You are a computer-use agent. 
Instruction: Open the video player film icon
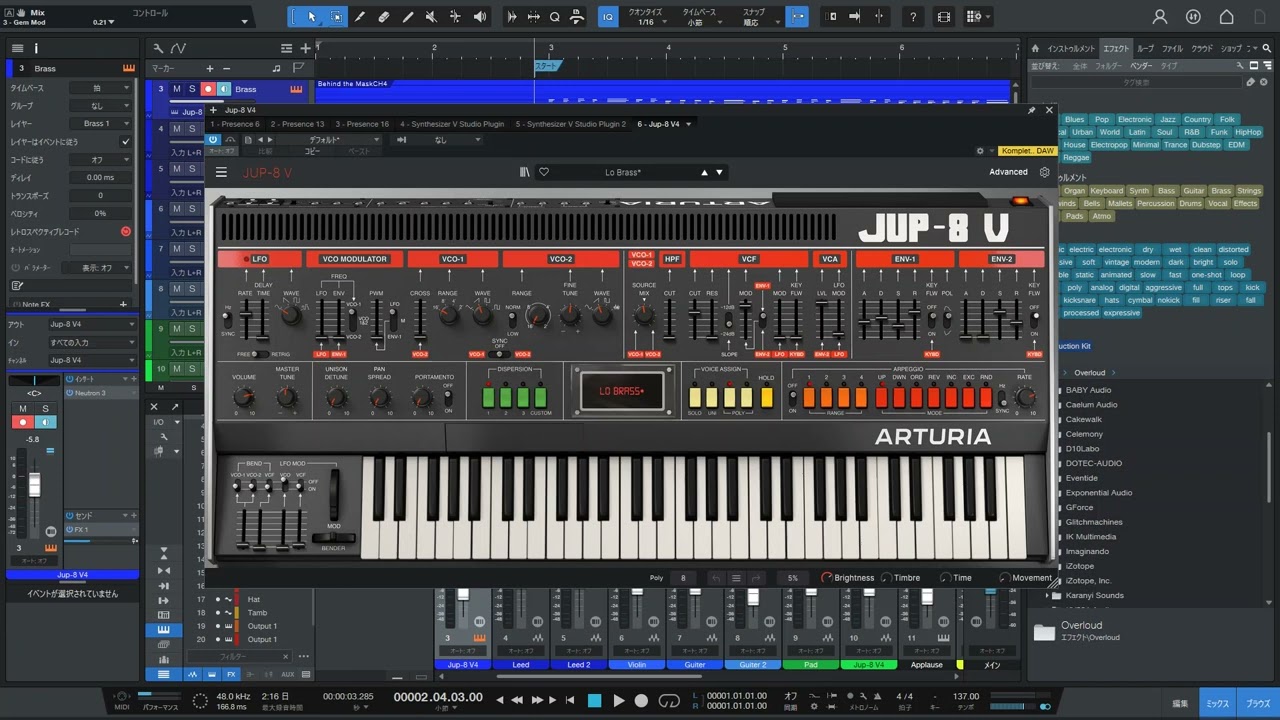pyautogui.click(x=944, y=17)
